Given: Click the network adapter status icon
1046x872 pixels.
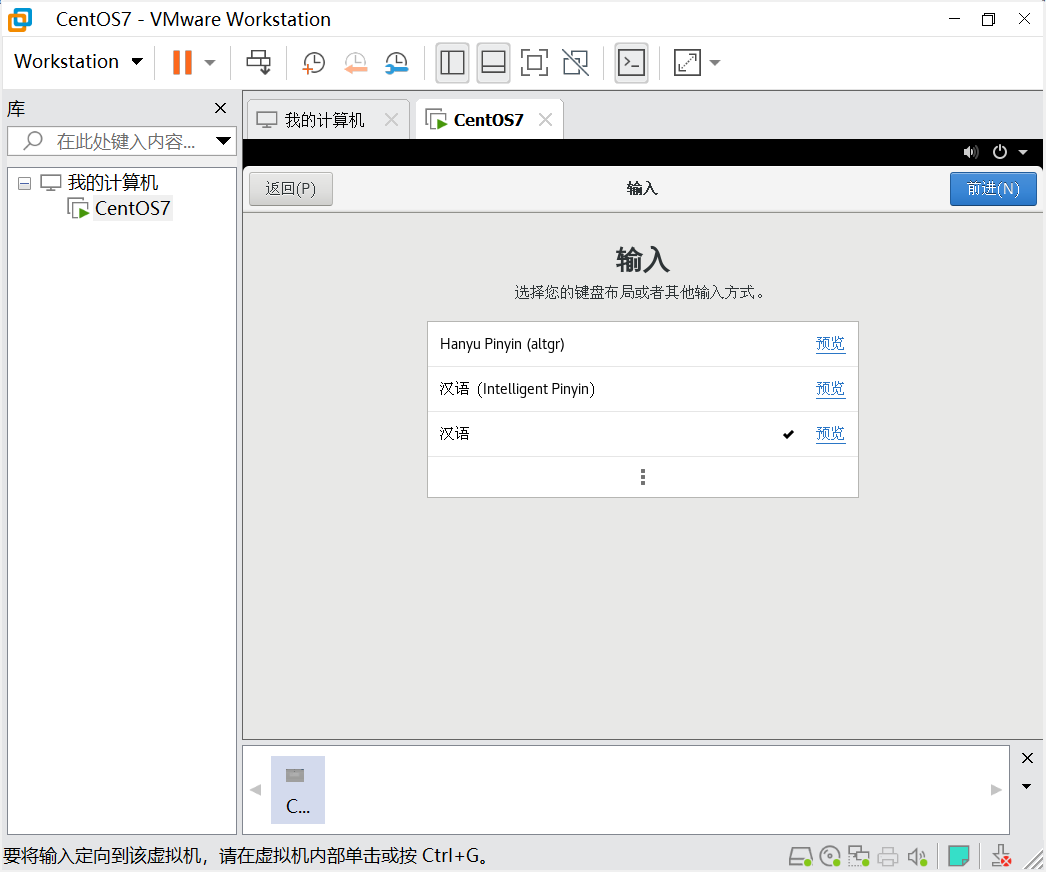Looking at the screenshot, I should tap(859, 856).
